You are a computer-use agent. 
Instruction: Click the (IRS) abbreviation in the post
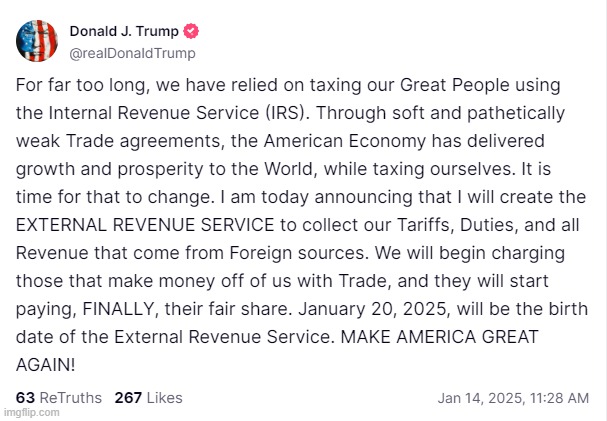coord(288,113)
